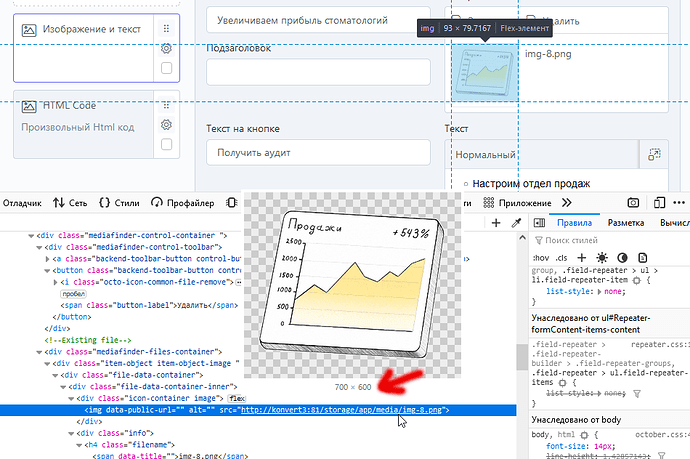Image resolution: width=690 pixels, height=459 pixels.
Task: Click the plus icon to create new node
Action: pos(496,223)
